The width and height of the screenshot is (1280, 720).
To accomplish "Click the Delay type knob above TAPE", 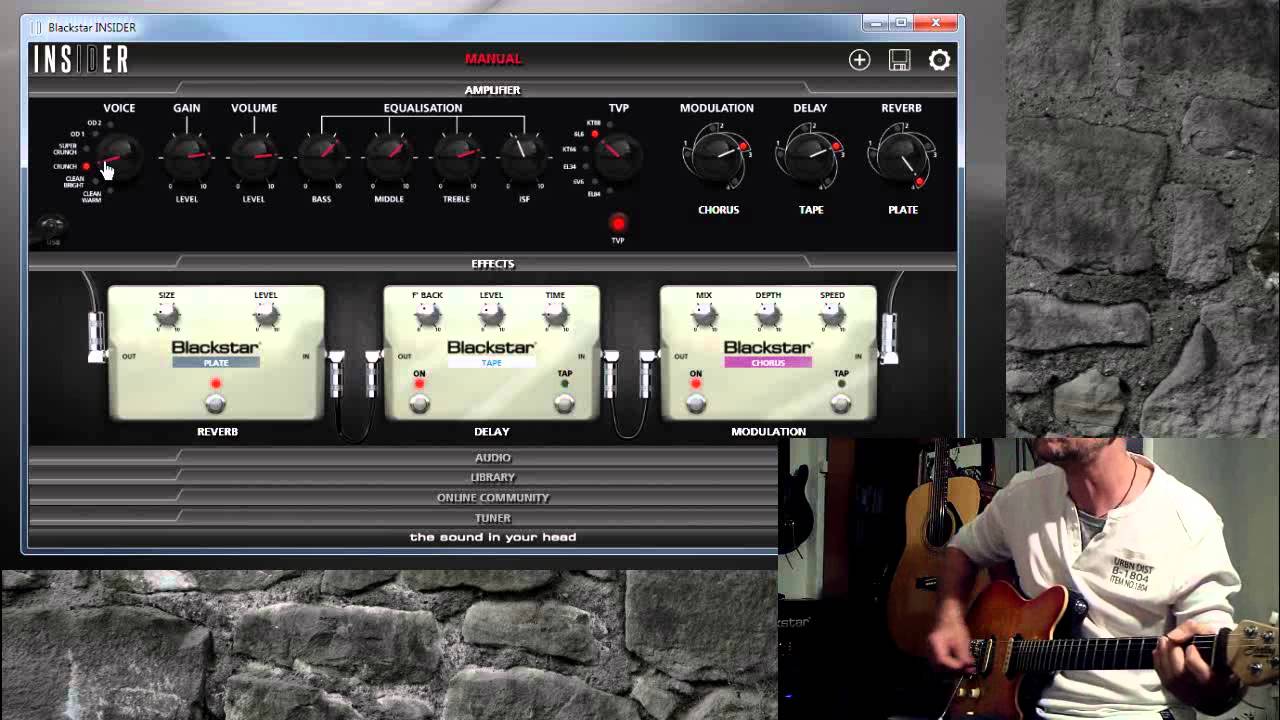I will [810, 156].
